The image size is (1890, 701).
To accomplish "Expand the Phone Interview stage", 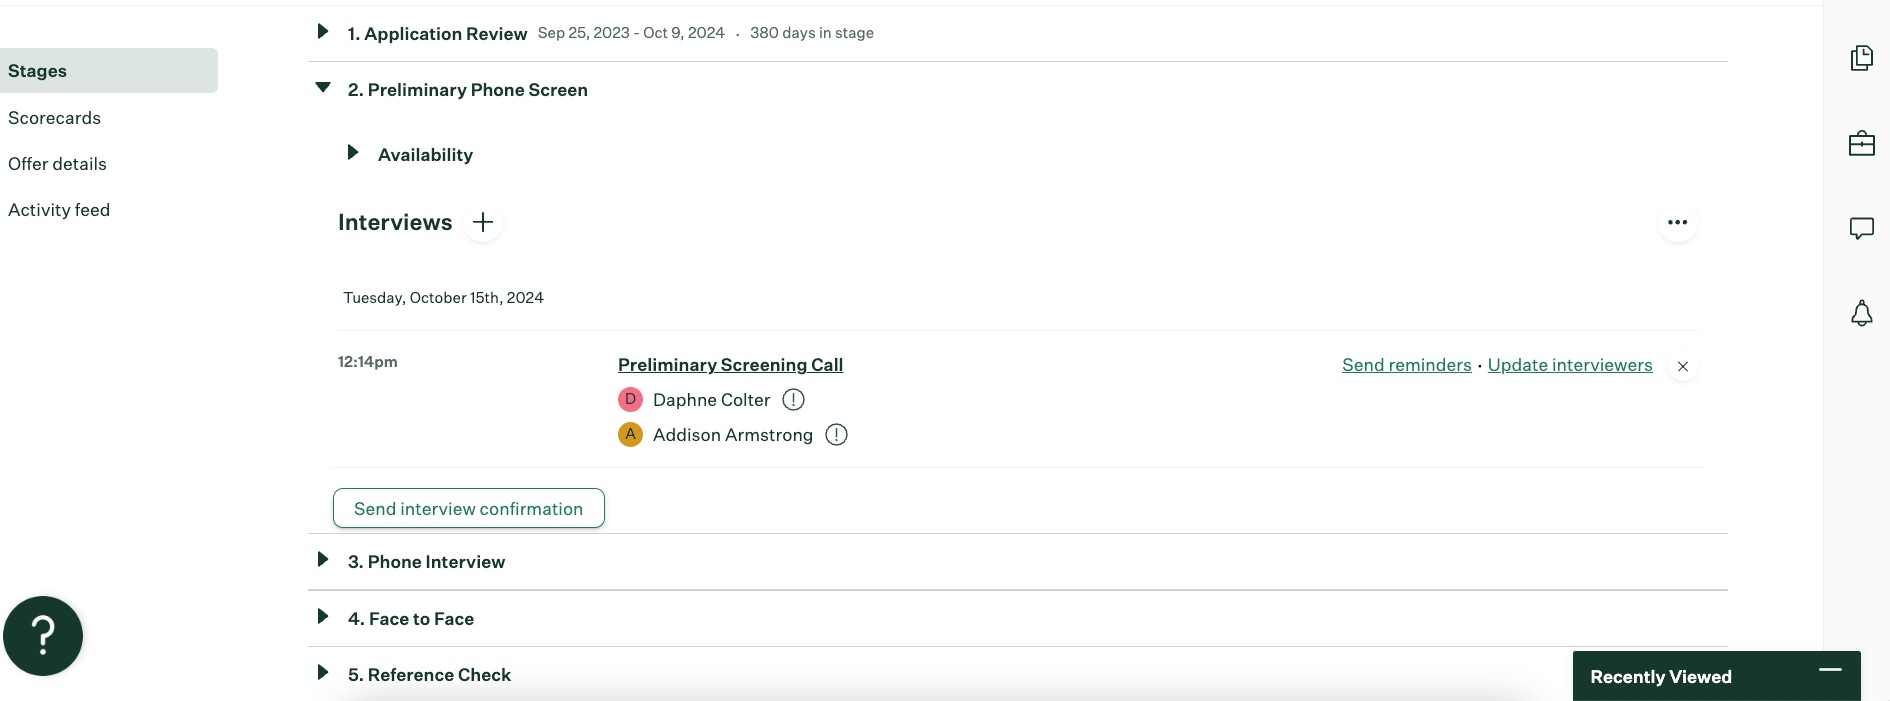I will click(x=323, y=560).
